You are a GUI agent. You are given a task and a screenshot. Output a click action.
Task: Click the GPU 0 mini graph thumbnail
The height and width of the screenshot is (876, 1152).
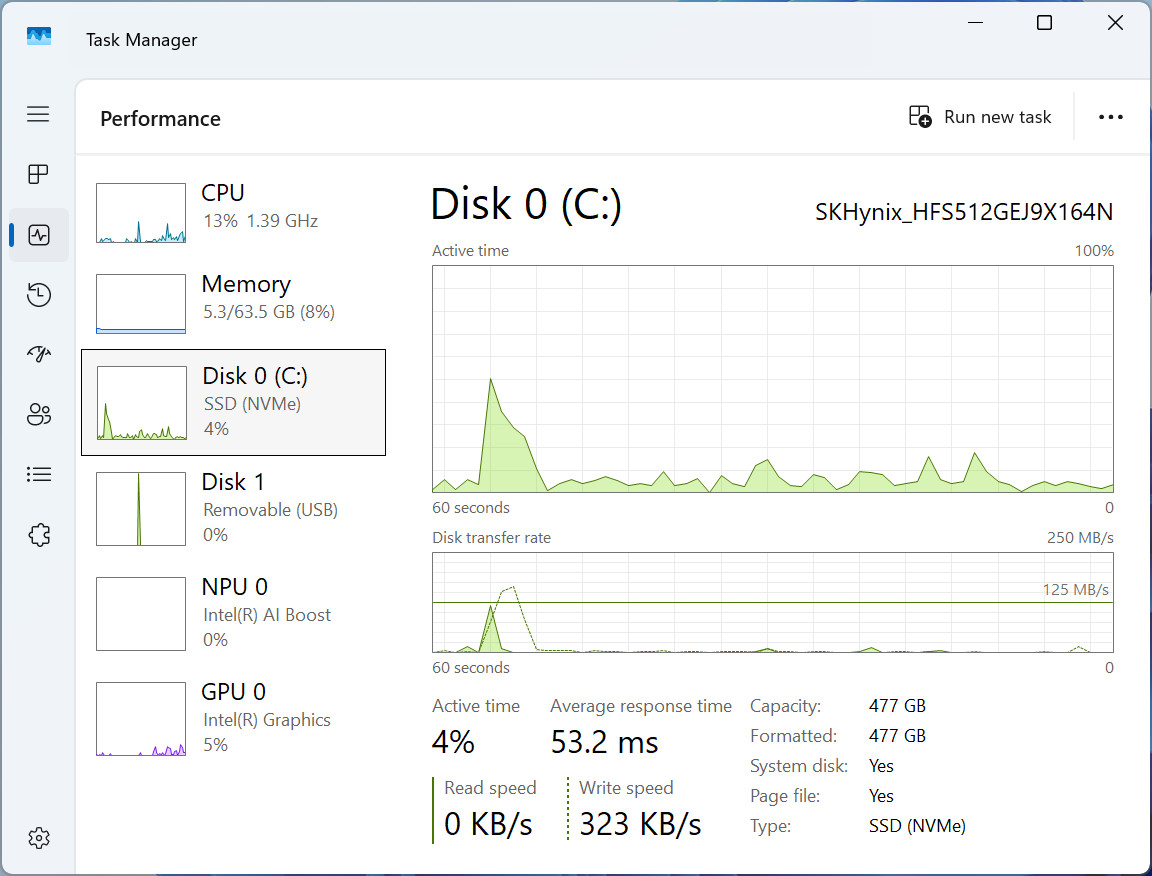[x=141, y=719]
